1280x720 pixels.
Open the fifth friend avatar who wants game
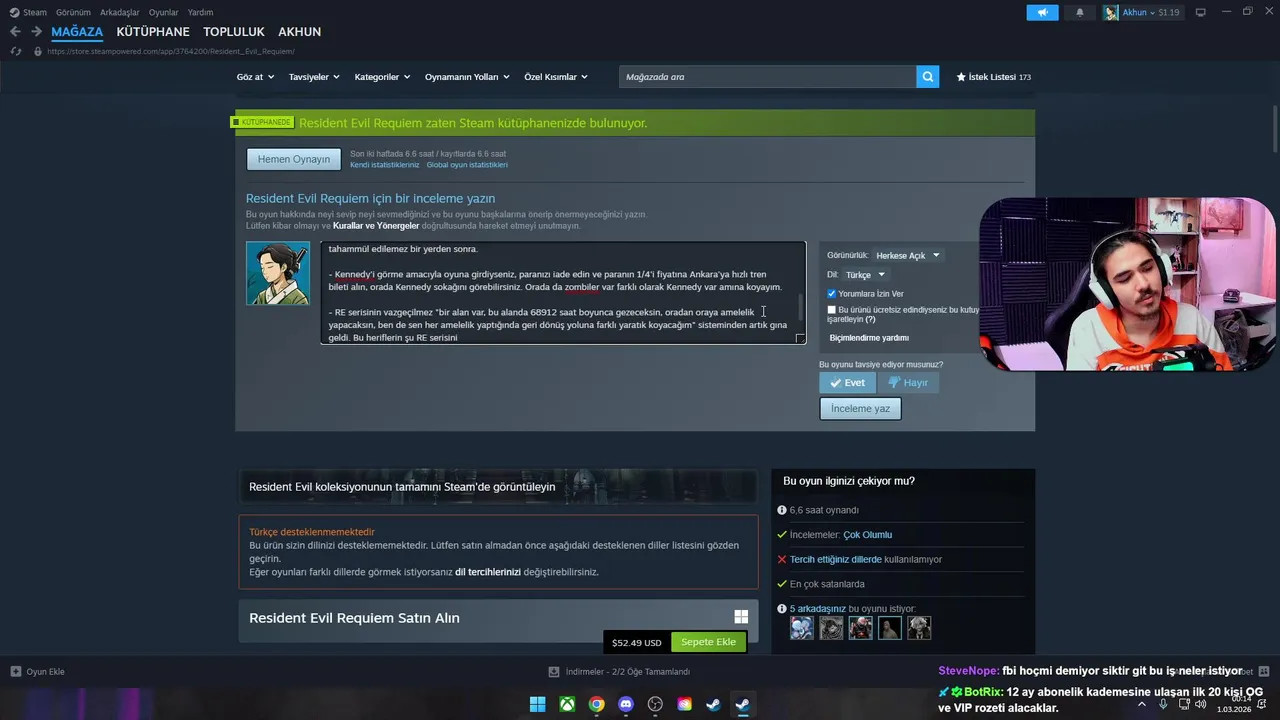pyautogui.click(x=919, y=627)
